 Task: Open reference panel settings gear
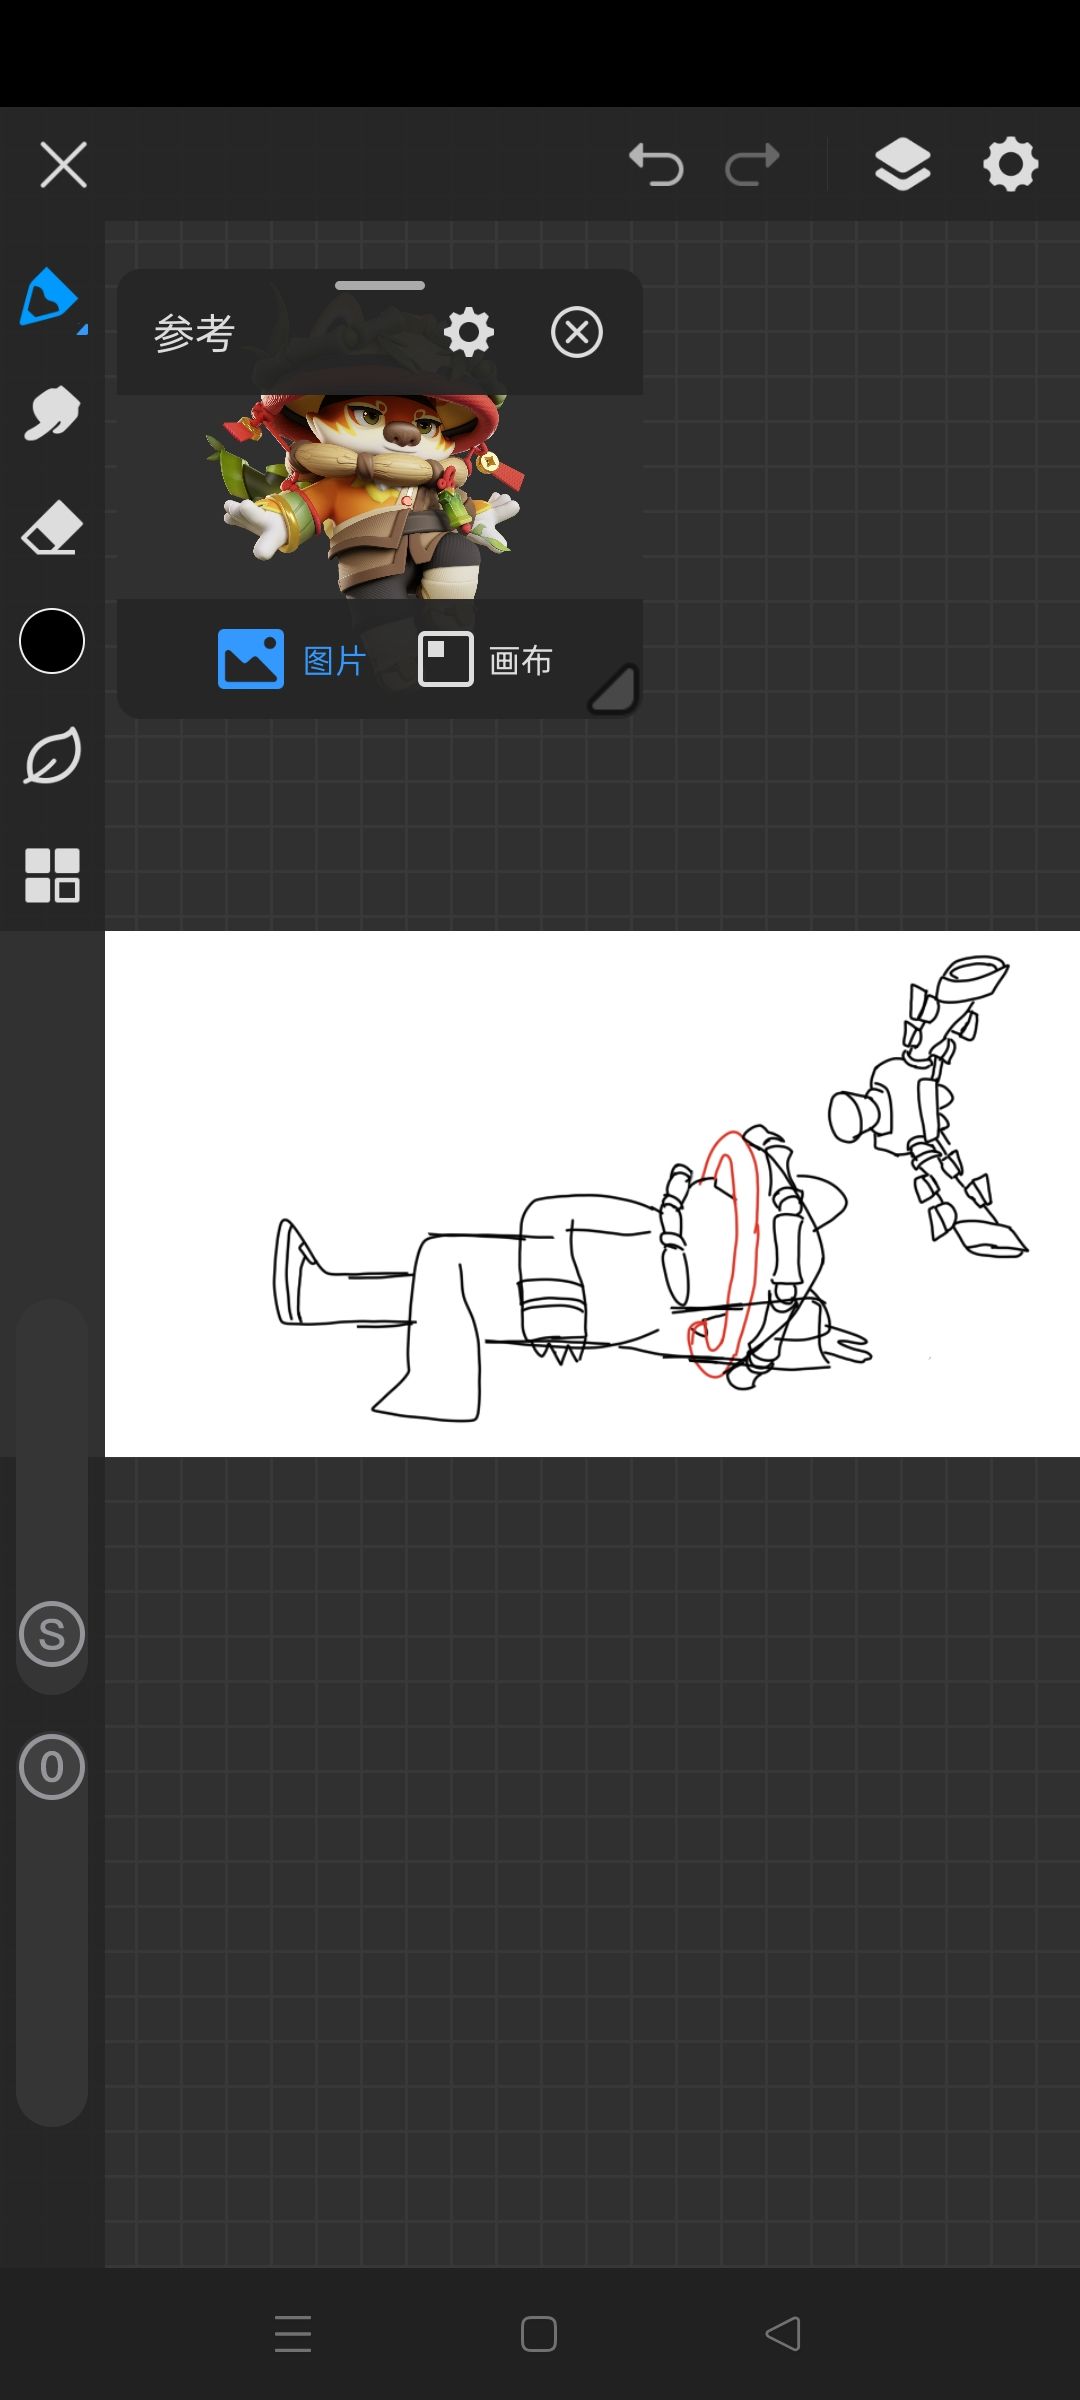click(x=469, y=332)
